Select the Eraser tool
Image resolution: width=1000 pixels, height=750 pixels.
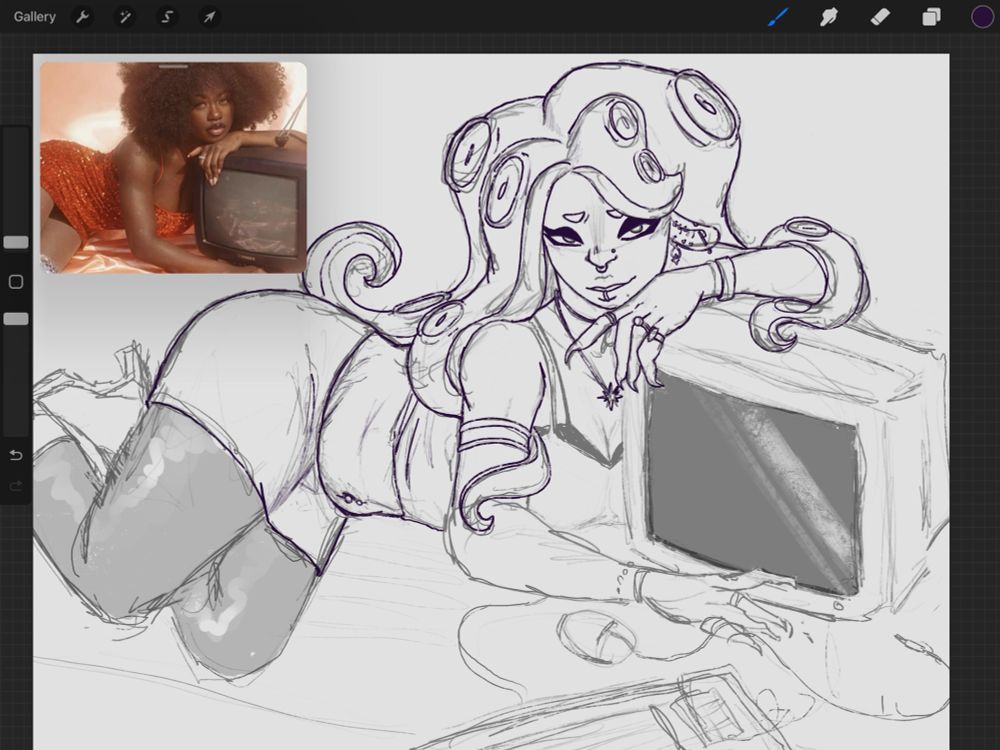click(x=880, y=17)
